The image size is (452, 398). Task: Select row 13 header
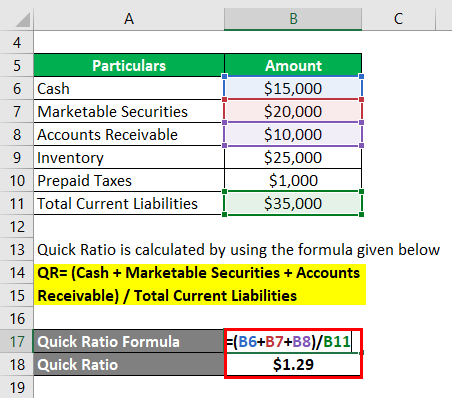[17, 249]
